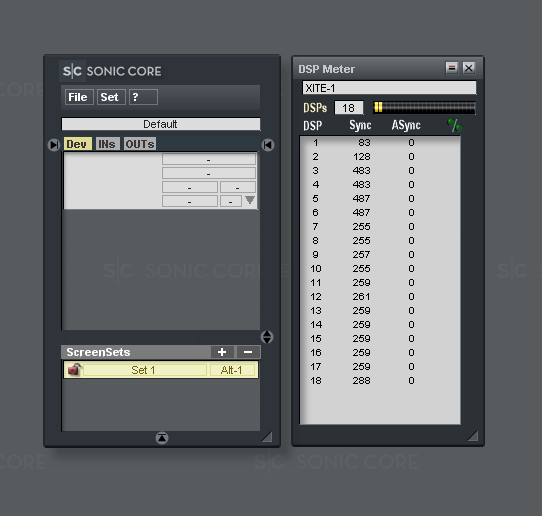Click the second wide dash field in device list
This screenshot has width=542, height=516.
209,173
